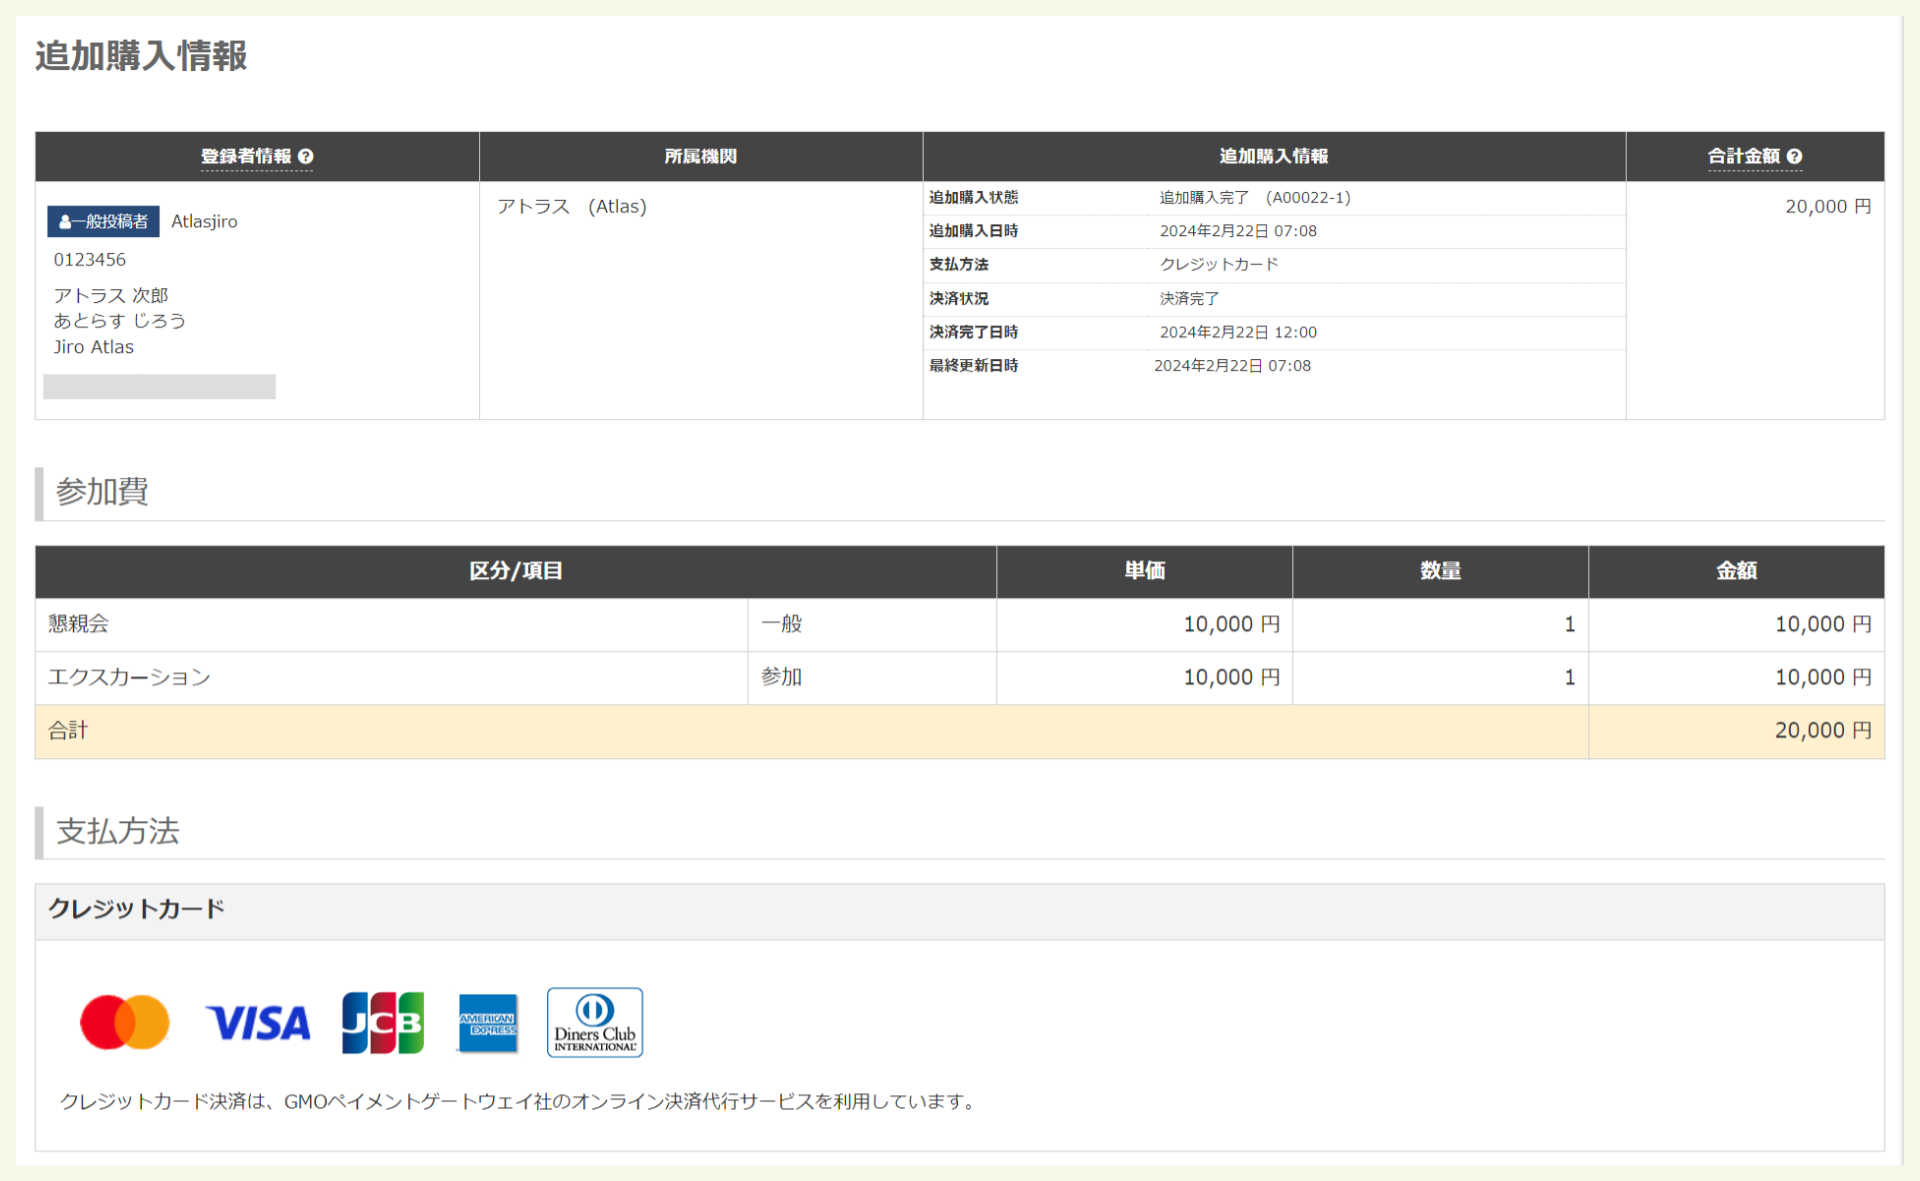Select the 懇親会 row in the fee table

[78, 623]
